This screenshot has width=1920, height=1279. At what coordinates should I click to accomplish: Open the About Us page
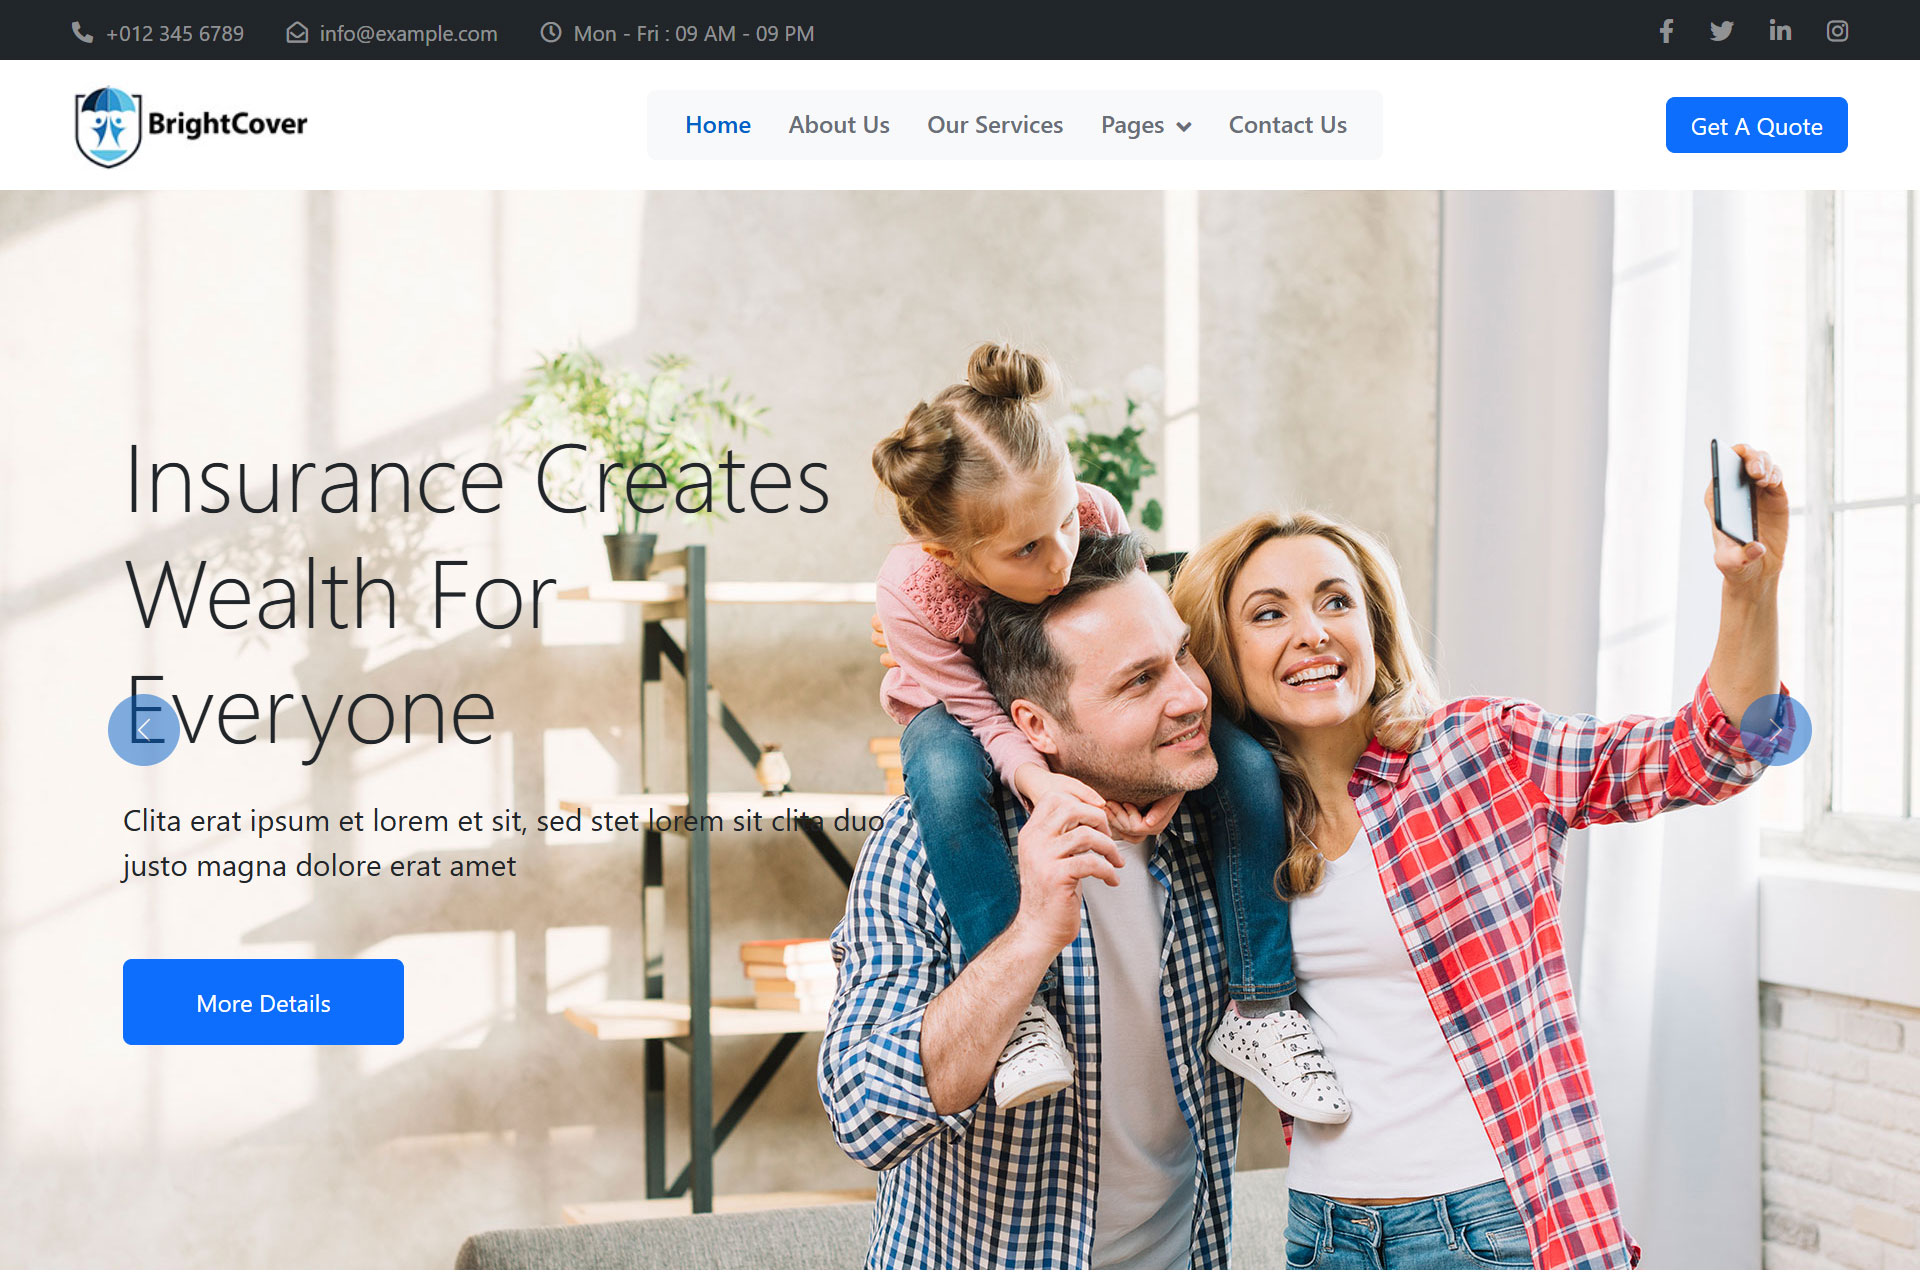[838, 125]
